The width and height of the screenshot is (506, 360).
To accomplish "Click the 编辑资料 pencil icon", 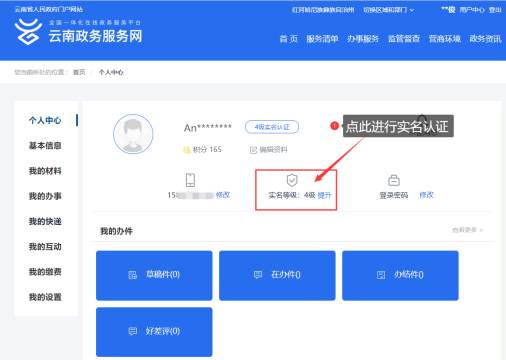I will 254,150.
